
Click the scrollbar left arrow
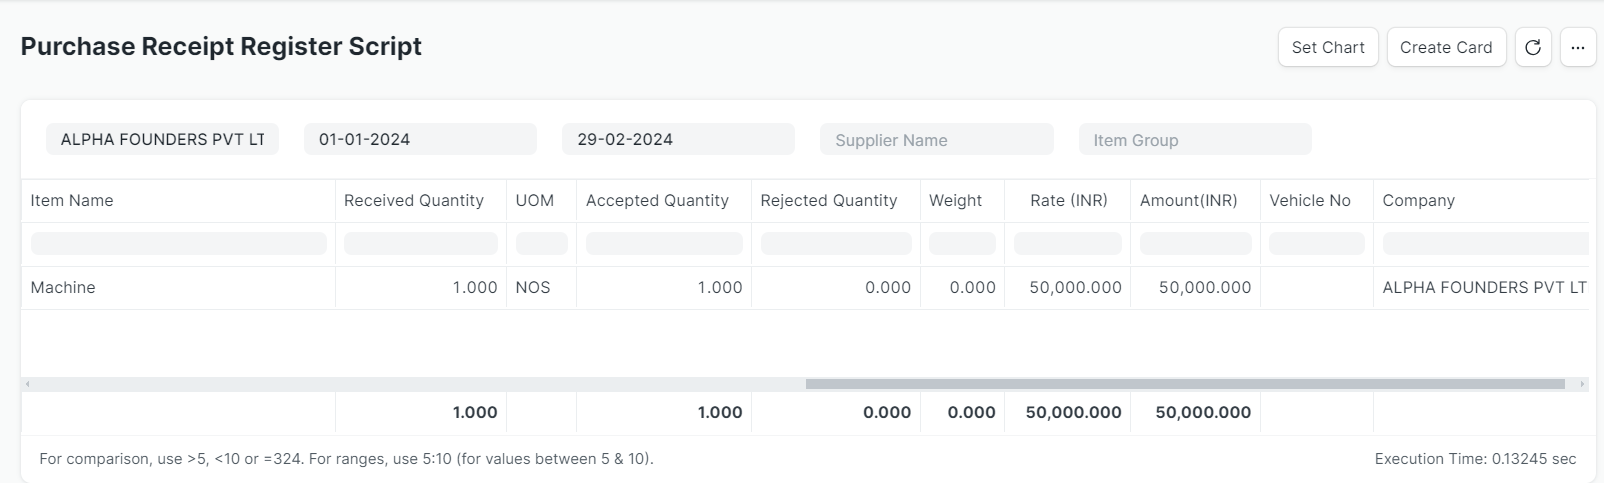tap(27, 384)
